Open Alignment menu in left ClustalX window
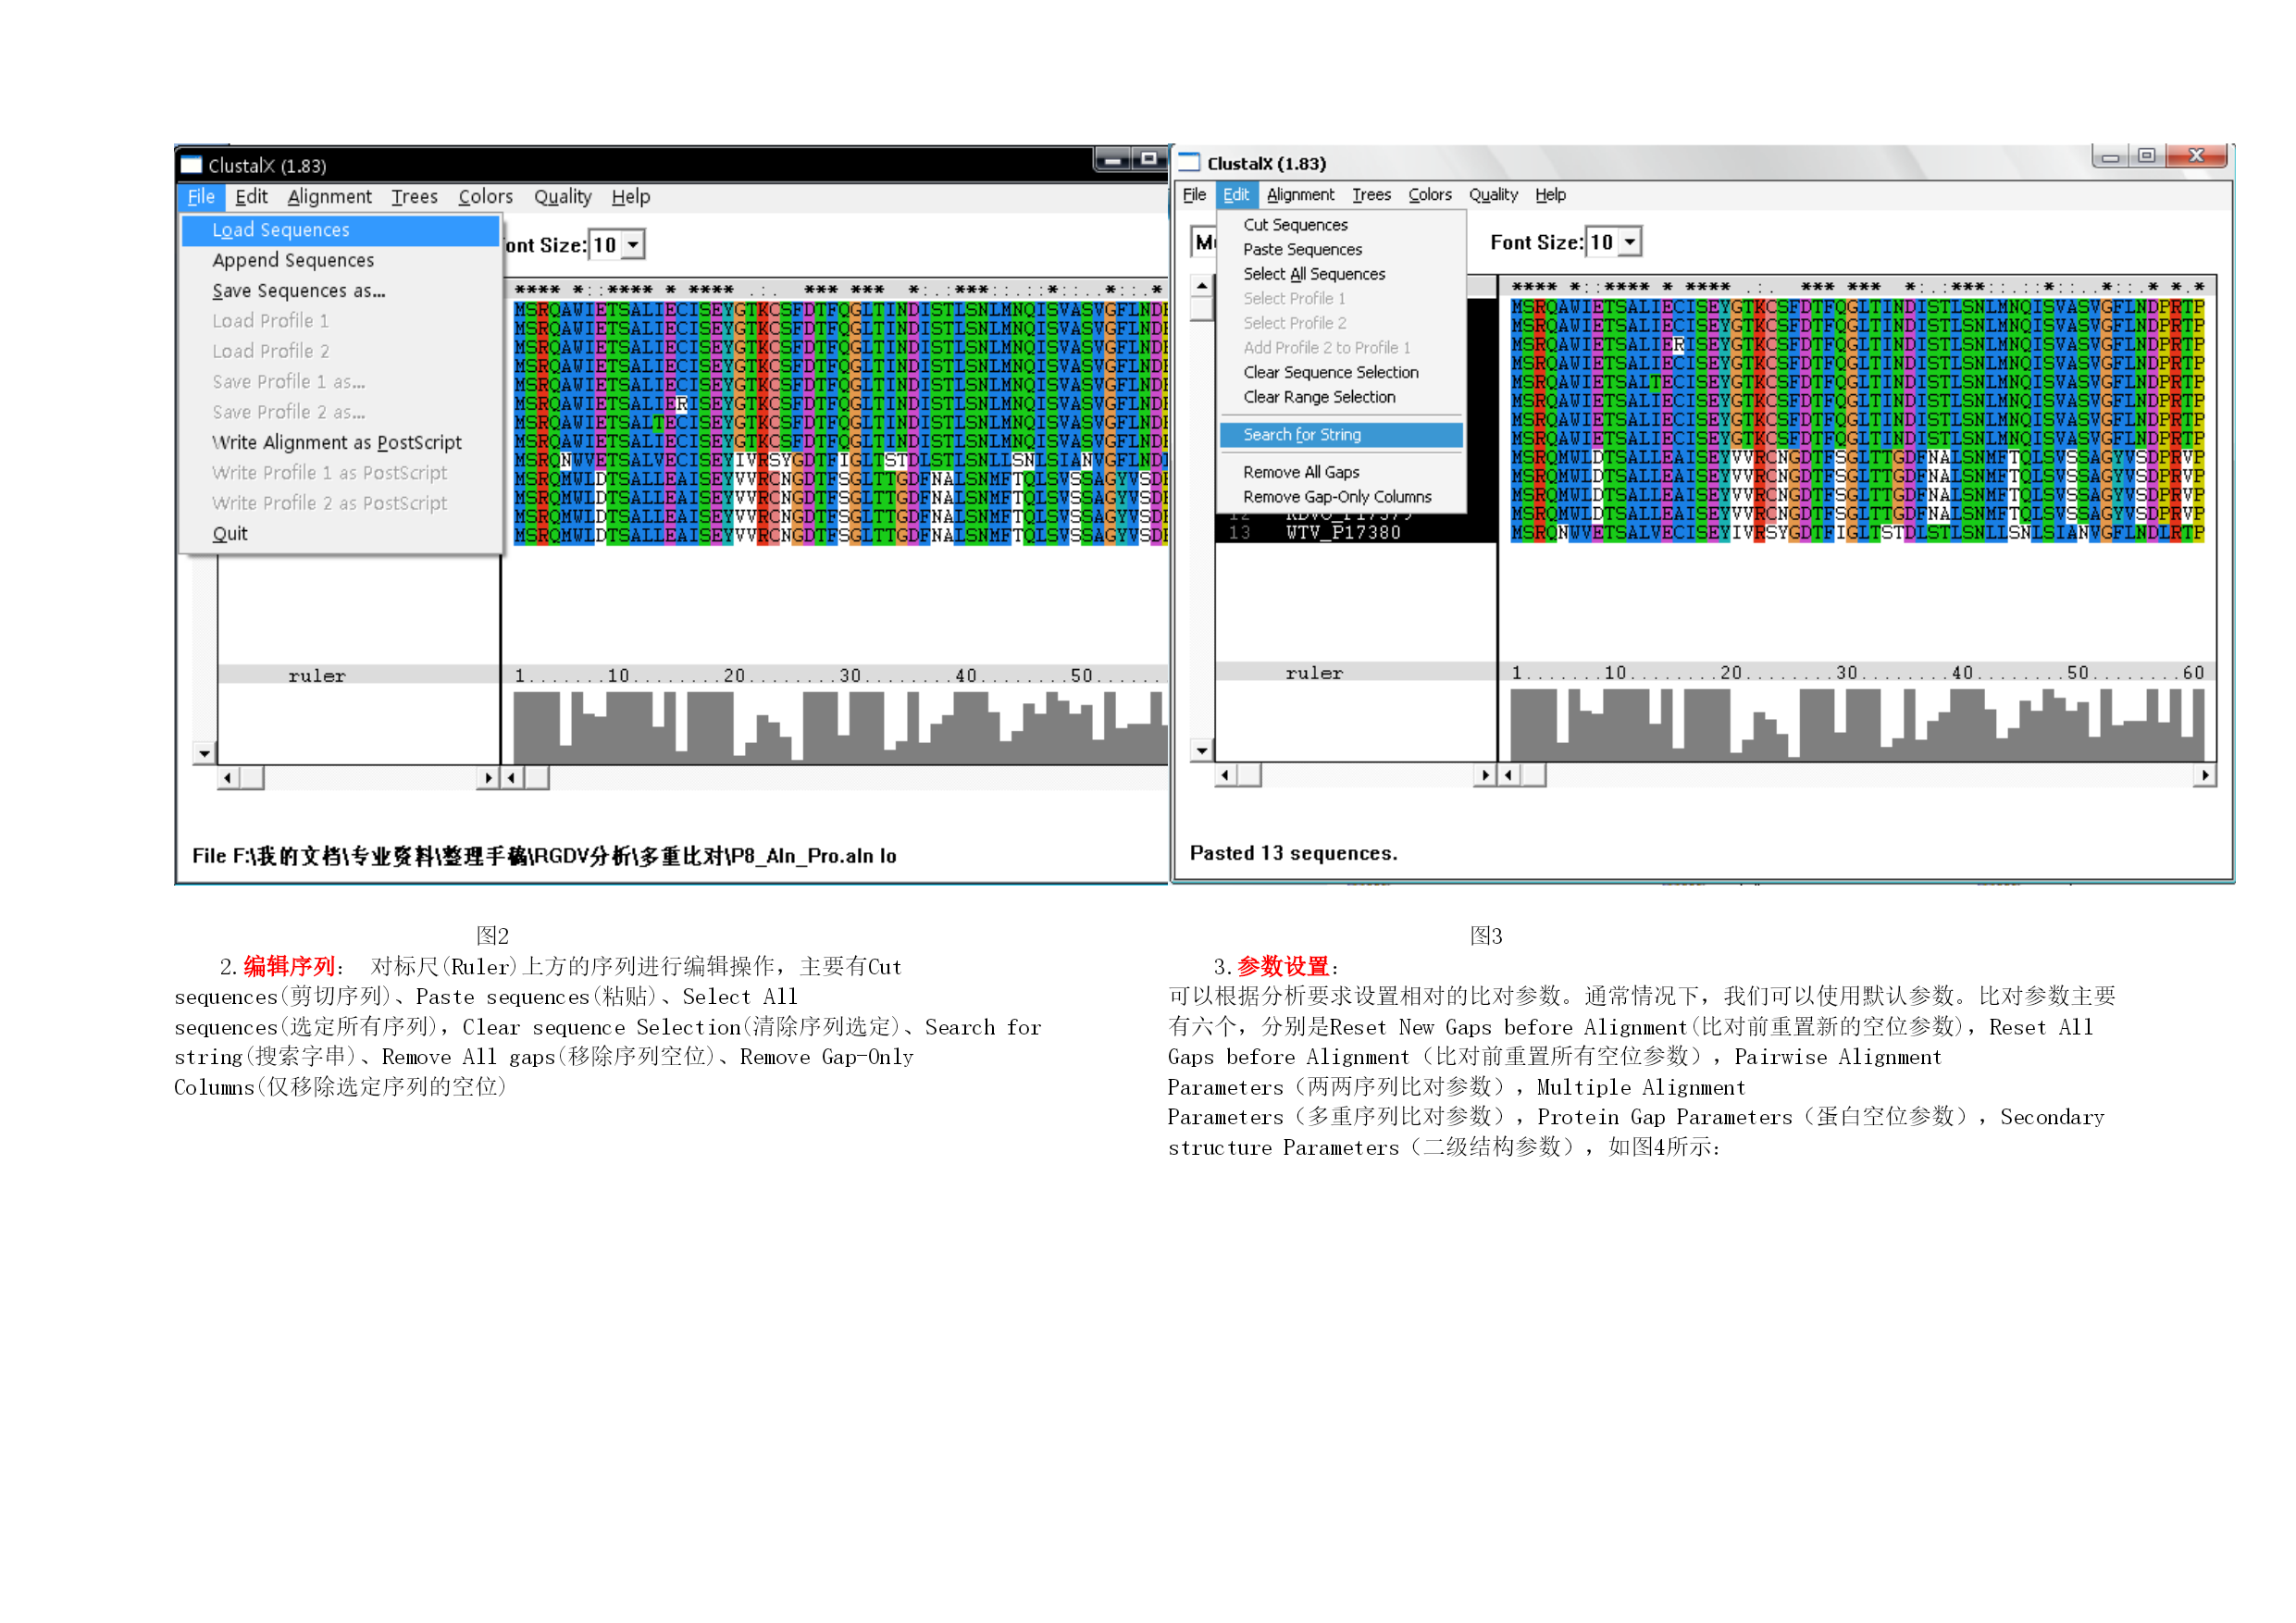The width and height of the screenshot is (2296, 1623). tap(329, 197)
